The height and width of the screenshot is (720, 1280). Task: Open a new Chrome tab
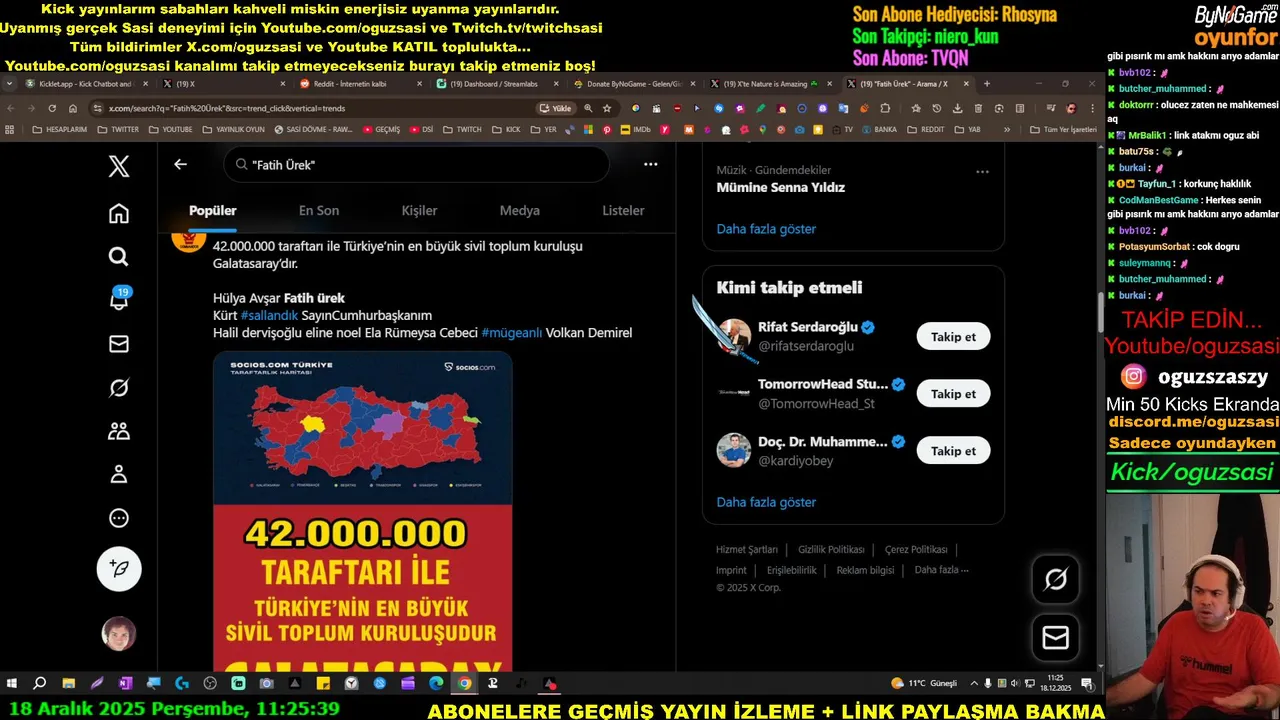pyautogui.click(x=987, y=84)
